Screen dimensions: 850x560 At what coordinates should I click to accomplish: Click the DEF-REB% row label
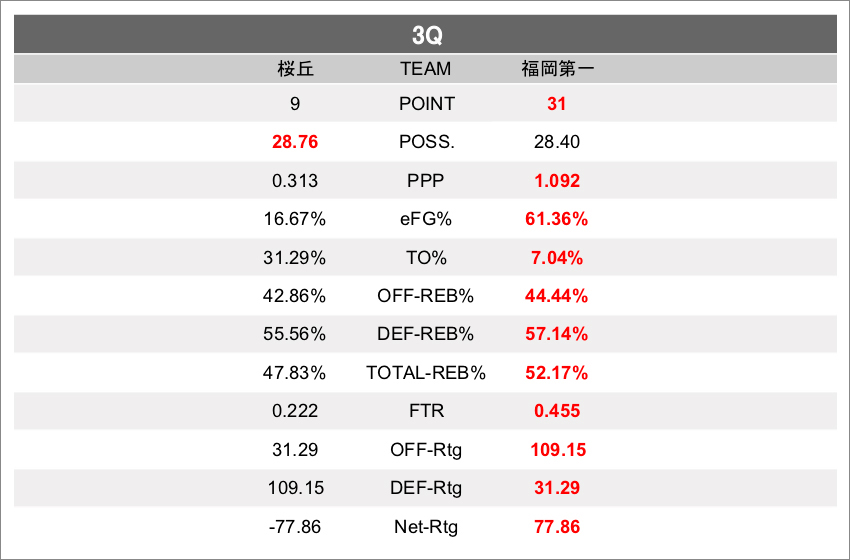point(426,334)
